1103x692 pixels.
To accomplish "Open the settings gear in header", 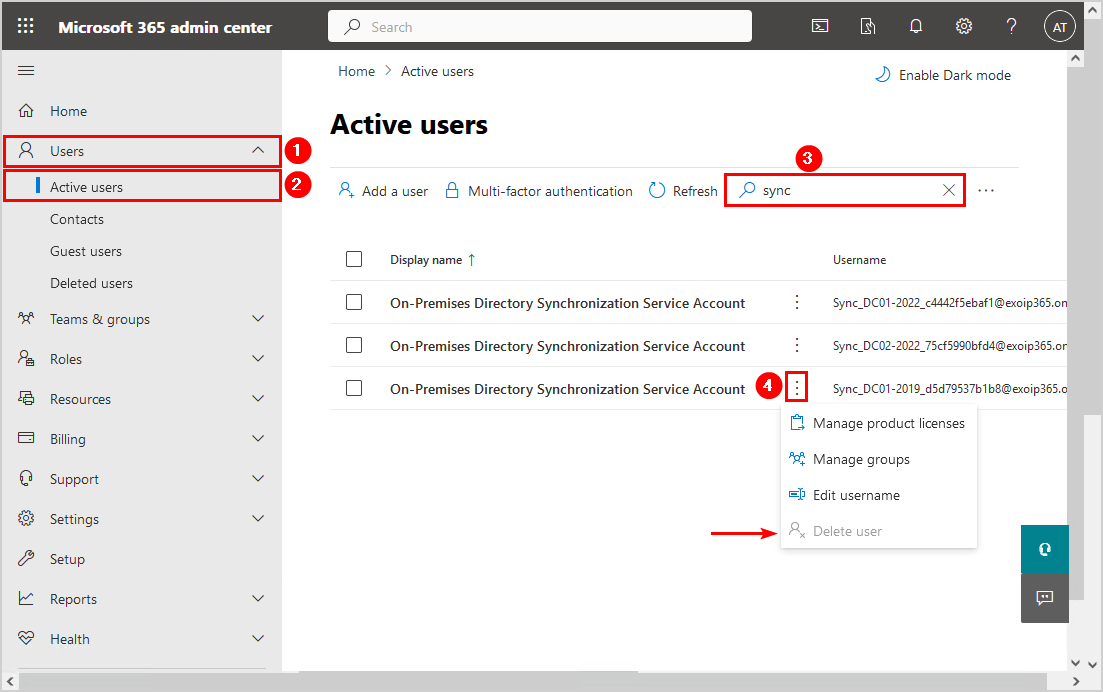I will point(964,27).
